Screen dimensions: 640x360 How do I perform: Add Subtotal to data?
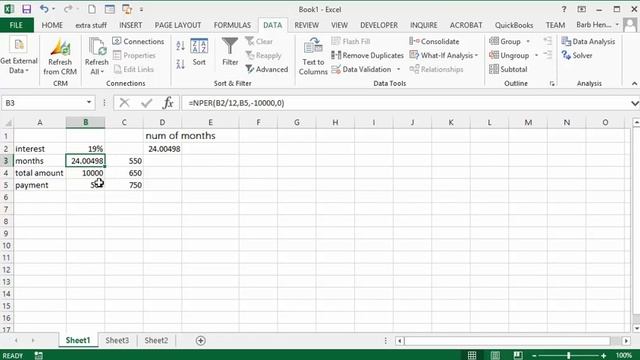click(508, 69)
